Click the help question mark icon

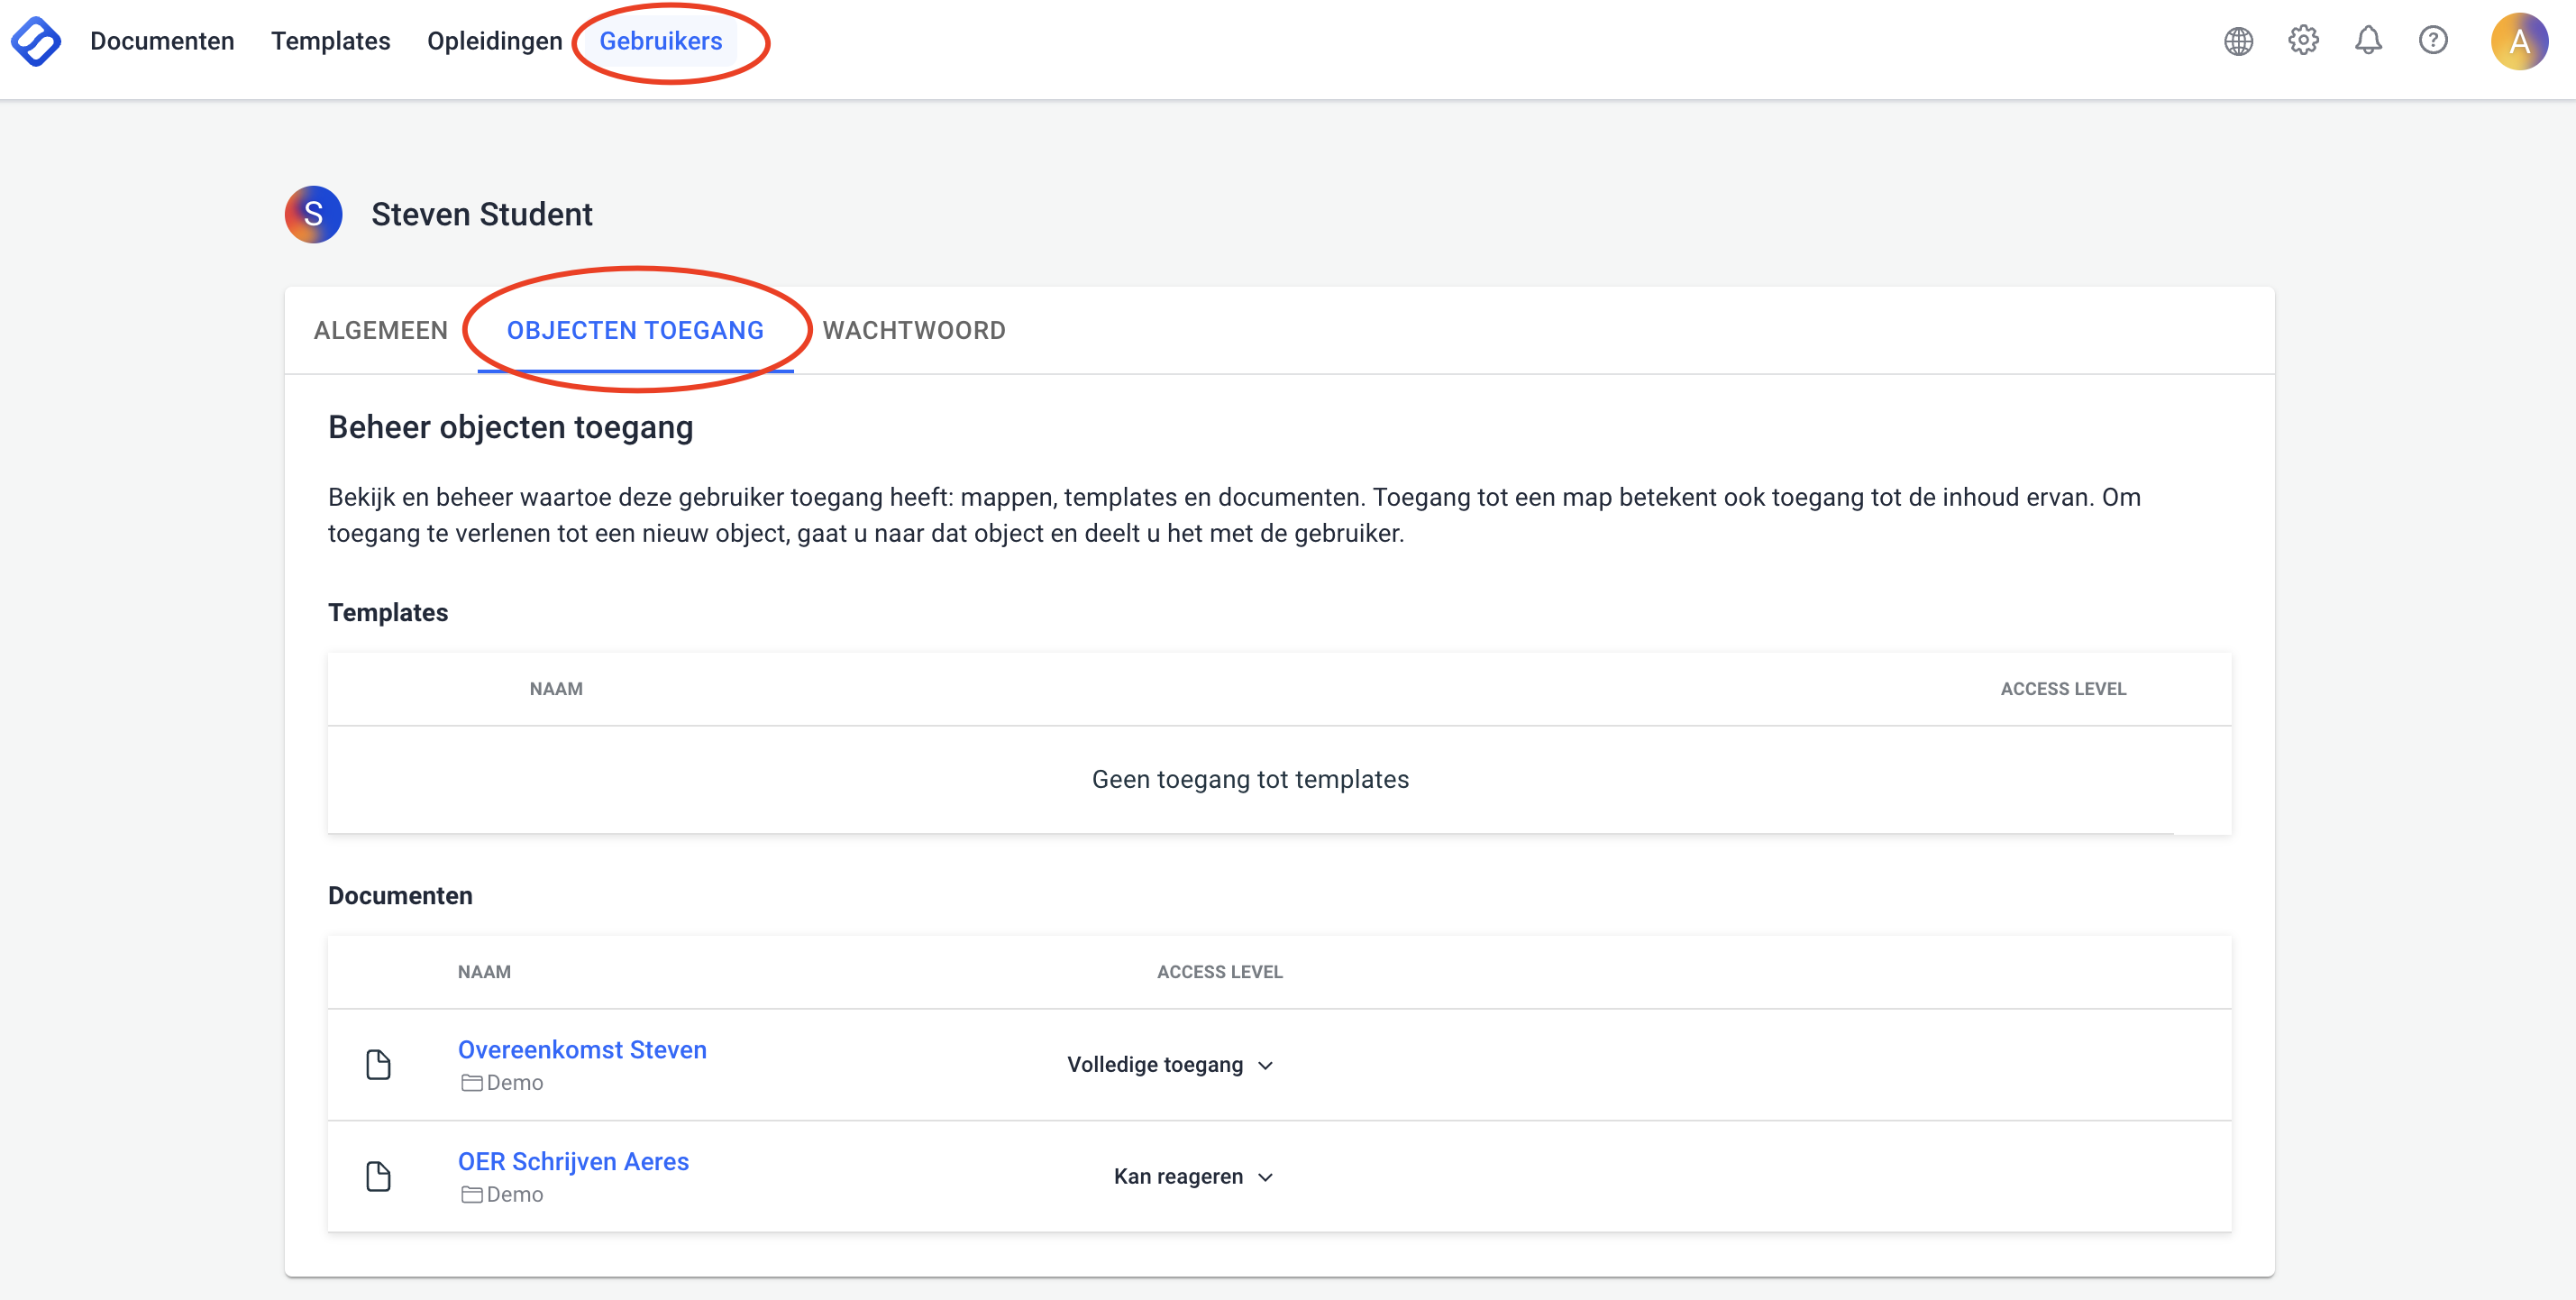[x=2433, y=41]
